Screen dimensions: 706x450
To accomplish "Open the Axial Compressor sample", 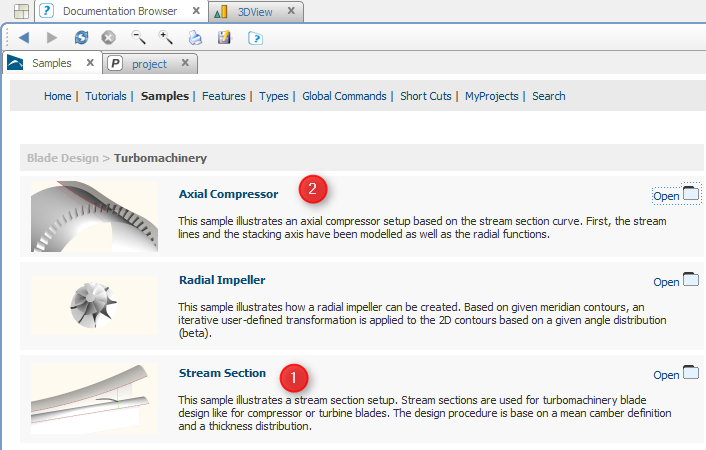I will click(666, 196).
